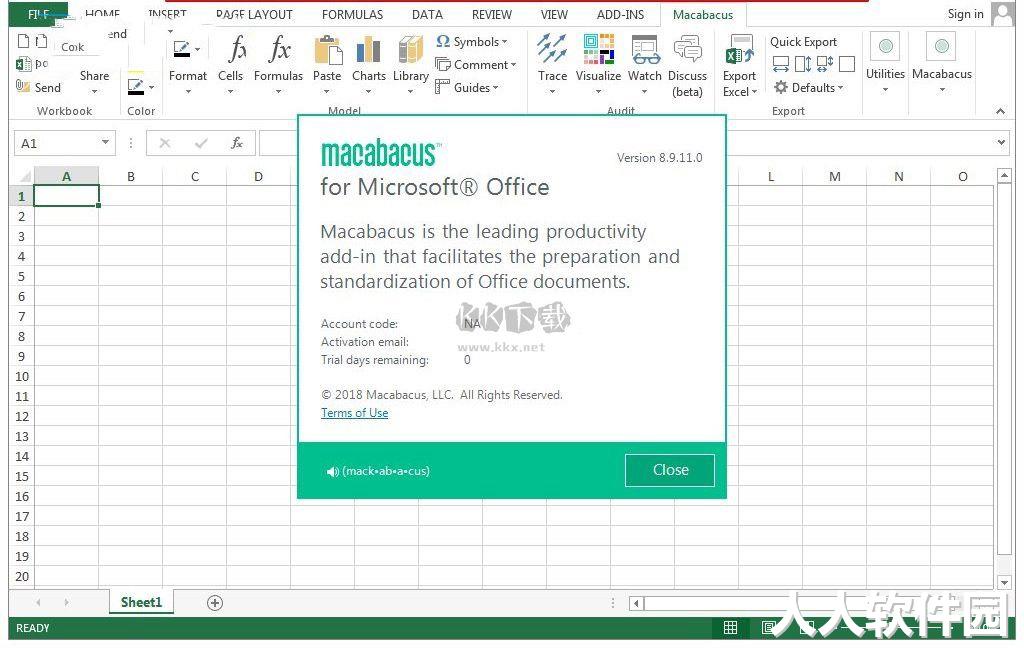Image resolution: width=1024 pixels, height=648 pixels.
Task: Click the formula bar confirm checkmark
Action: (x=200, y=143)
